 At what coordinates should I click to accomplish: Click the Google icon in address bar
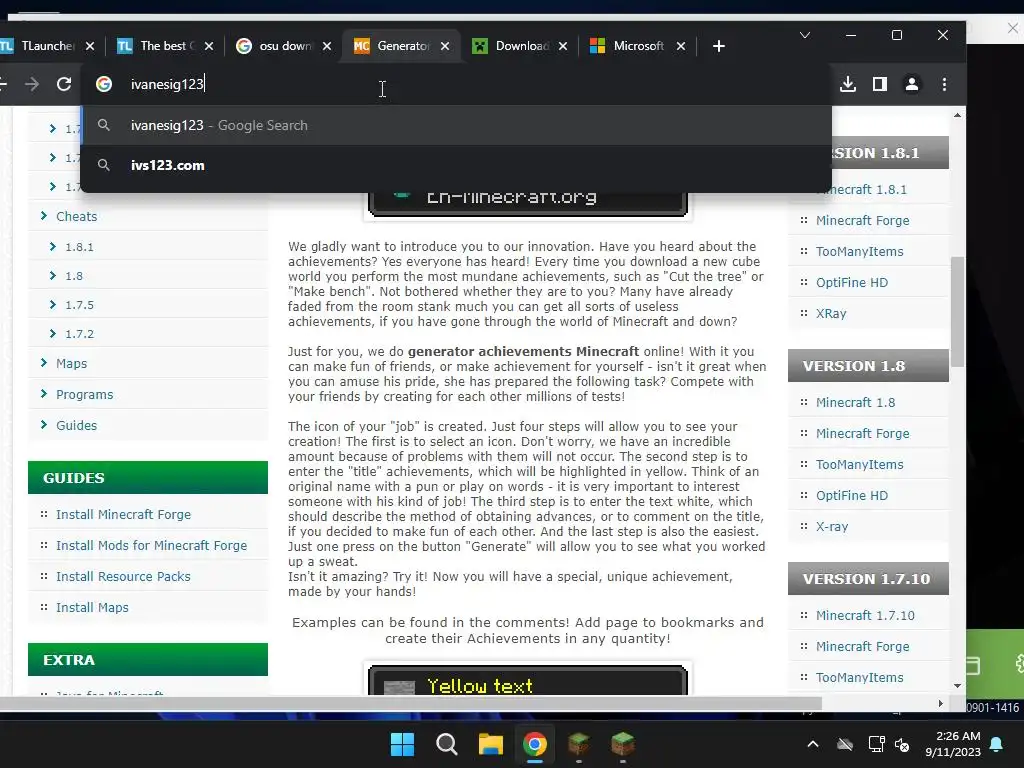[104, 84]
